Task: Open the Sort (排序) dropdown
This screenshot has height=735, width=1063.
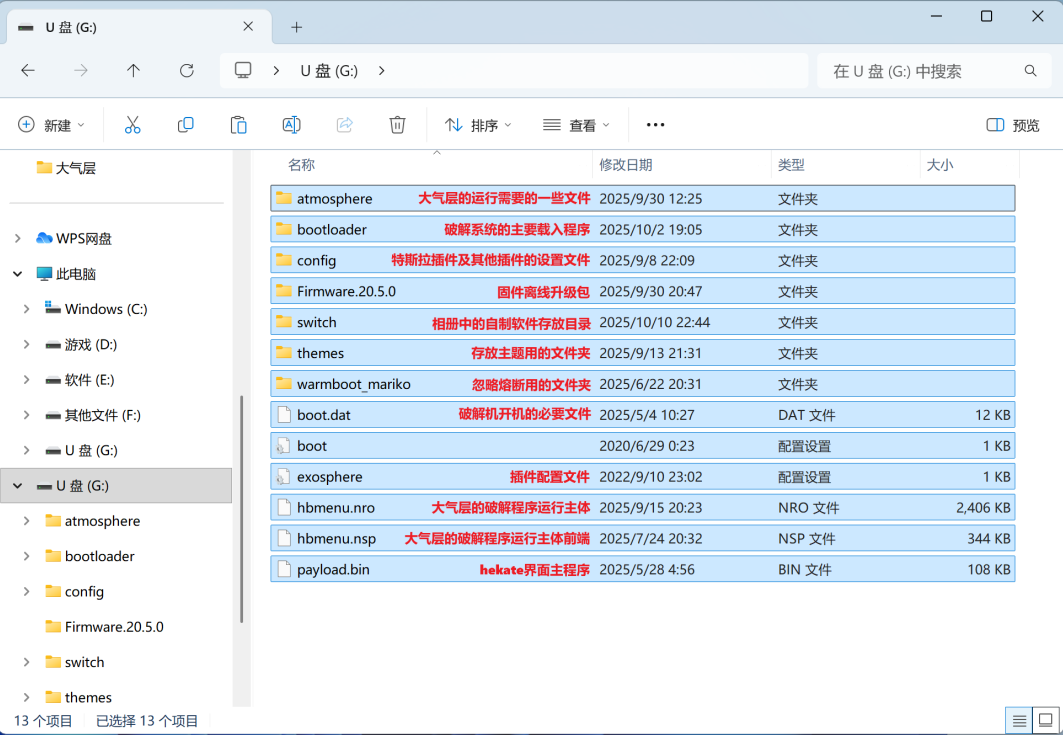Action: (478, 125)
